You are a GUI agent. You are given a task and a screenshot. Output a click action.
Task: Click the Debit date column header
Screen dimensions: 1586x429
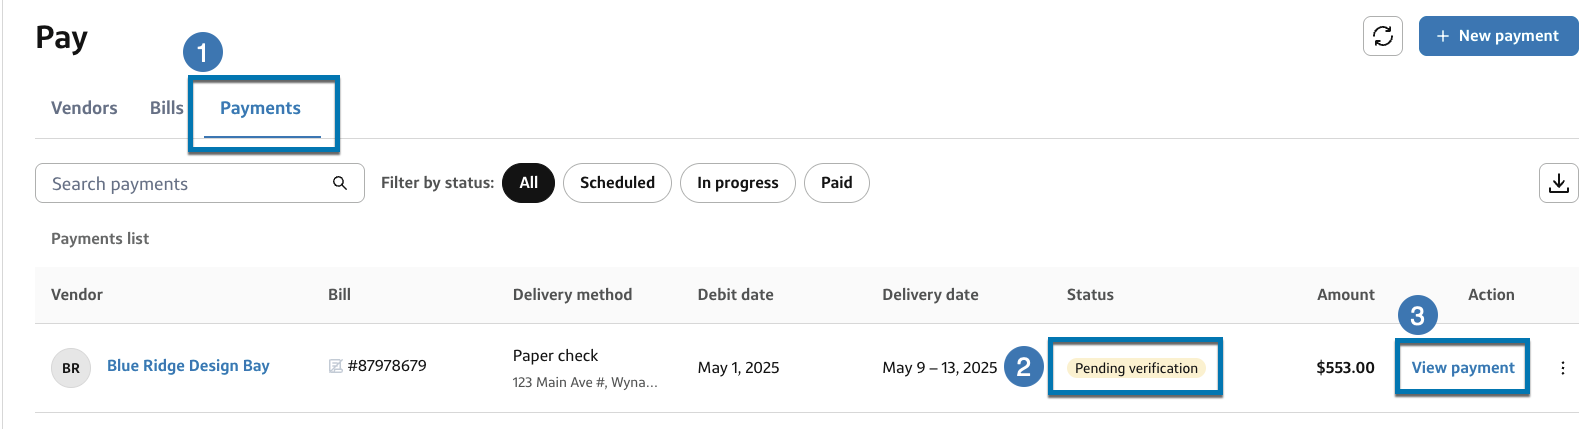click(735, 295)
